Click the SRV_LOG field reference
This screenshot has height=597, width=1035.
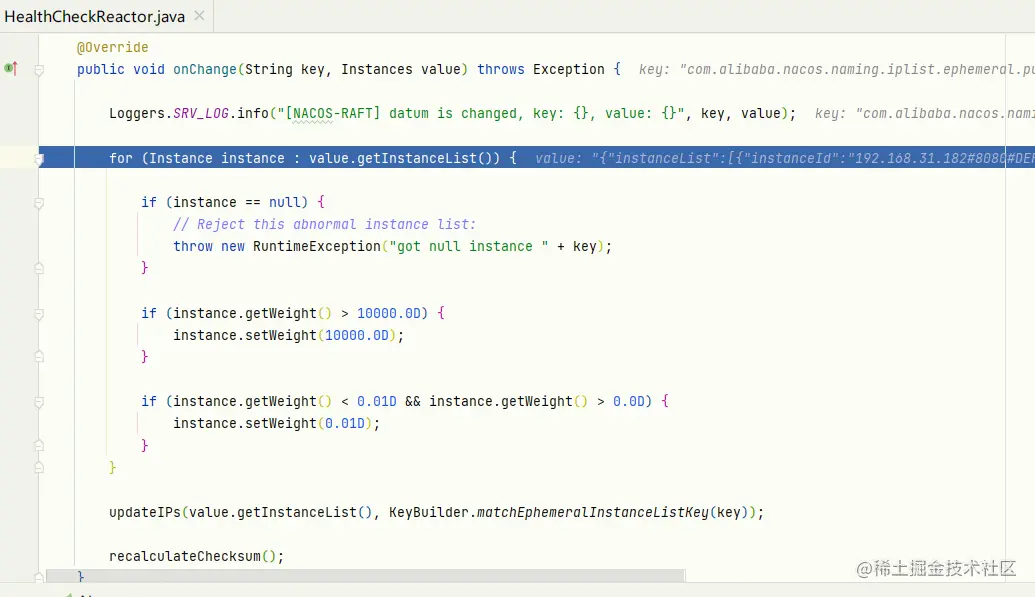click(x=201, y=114)
